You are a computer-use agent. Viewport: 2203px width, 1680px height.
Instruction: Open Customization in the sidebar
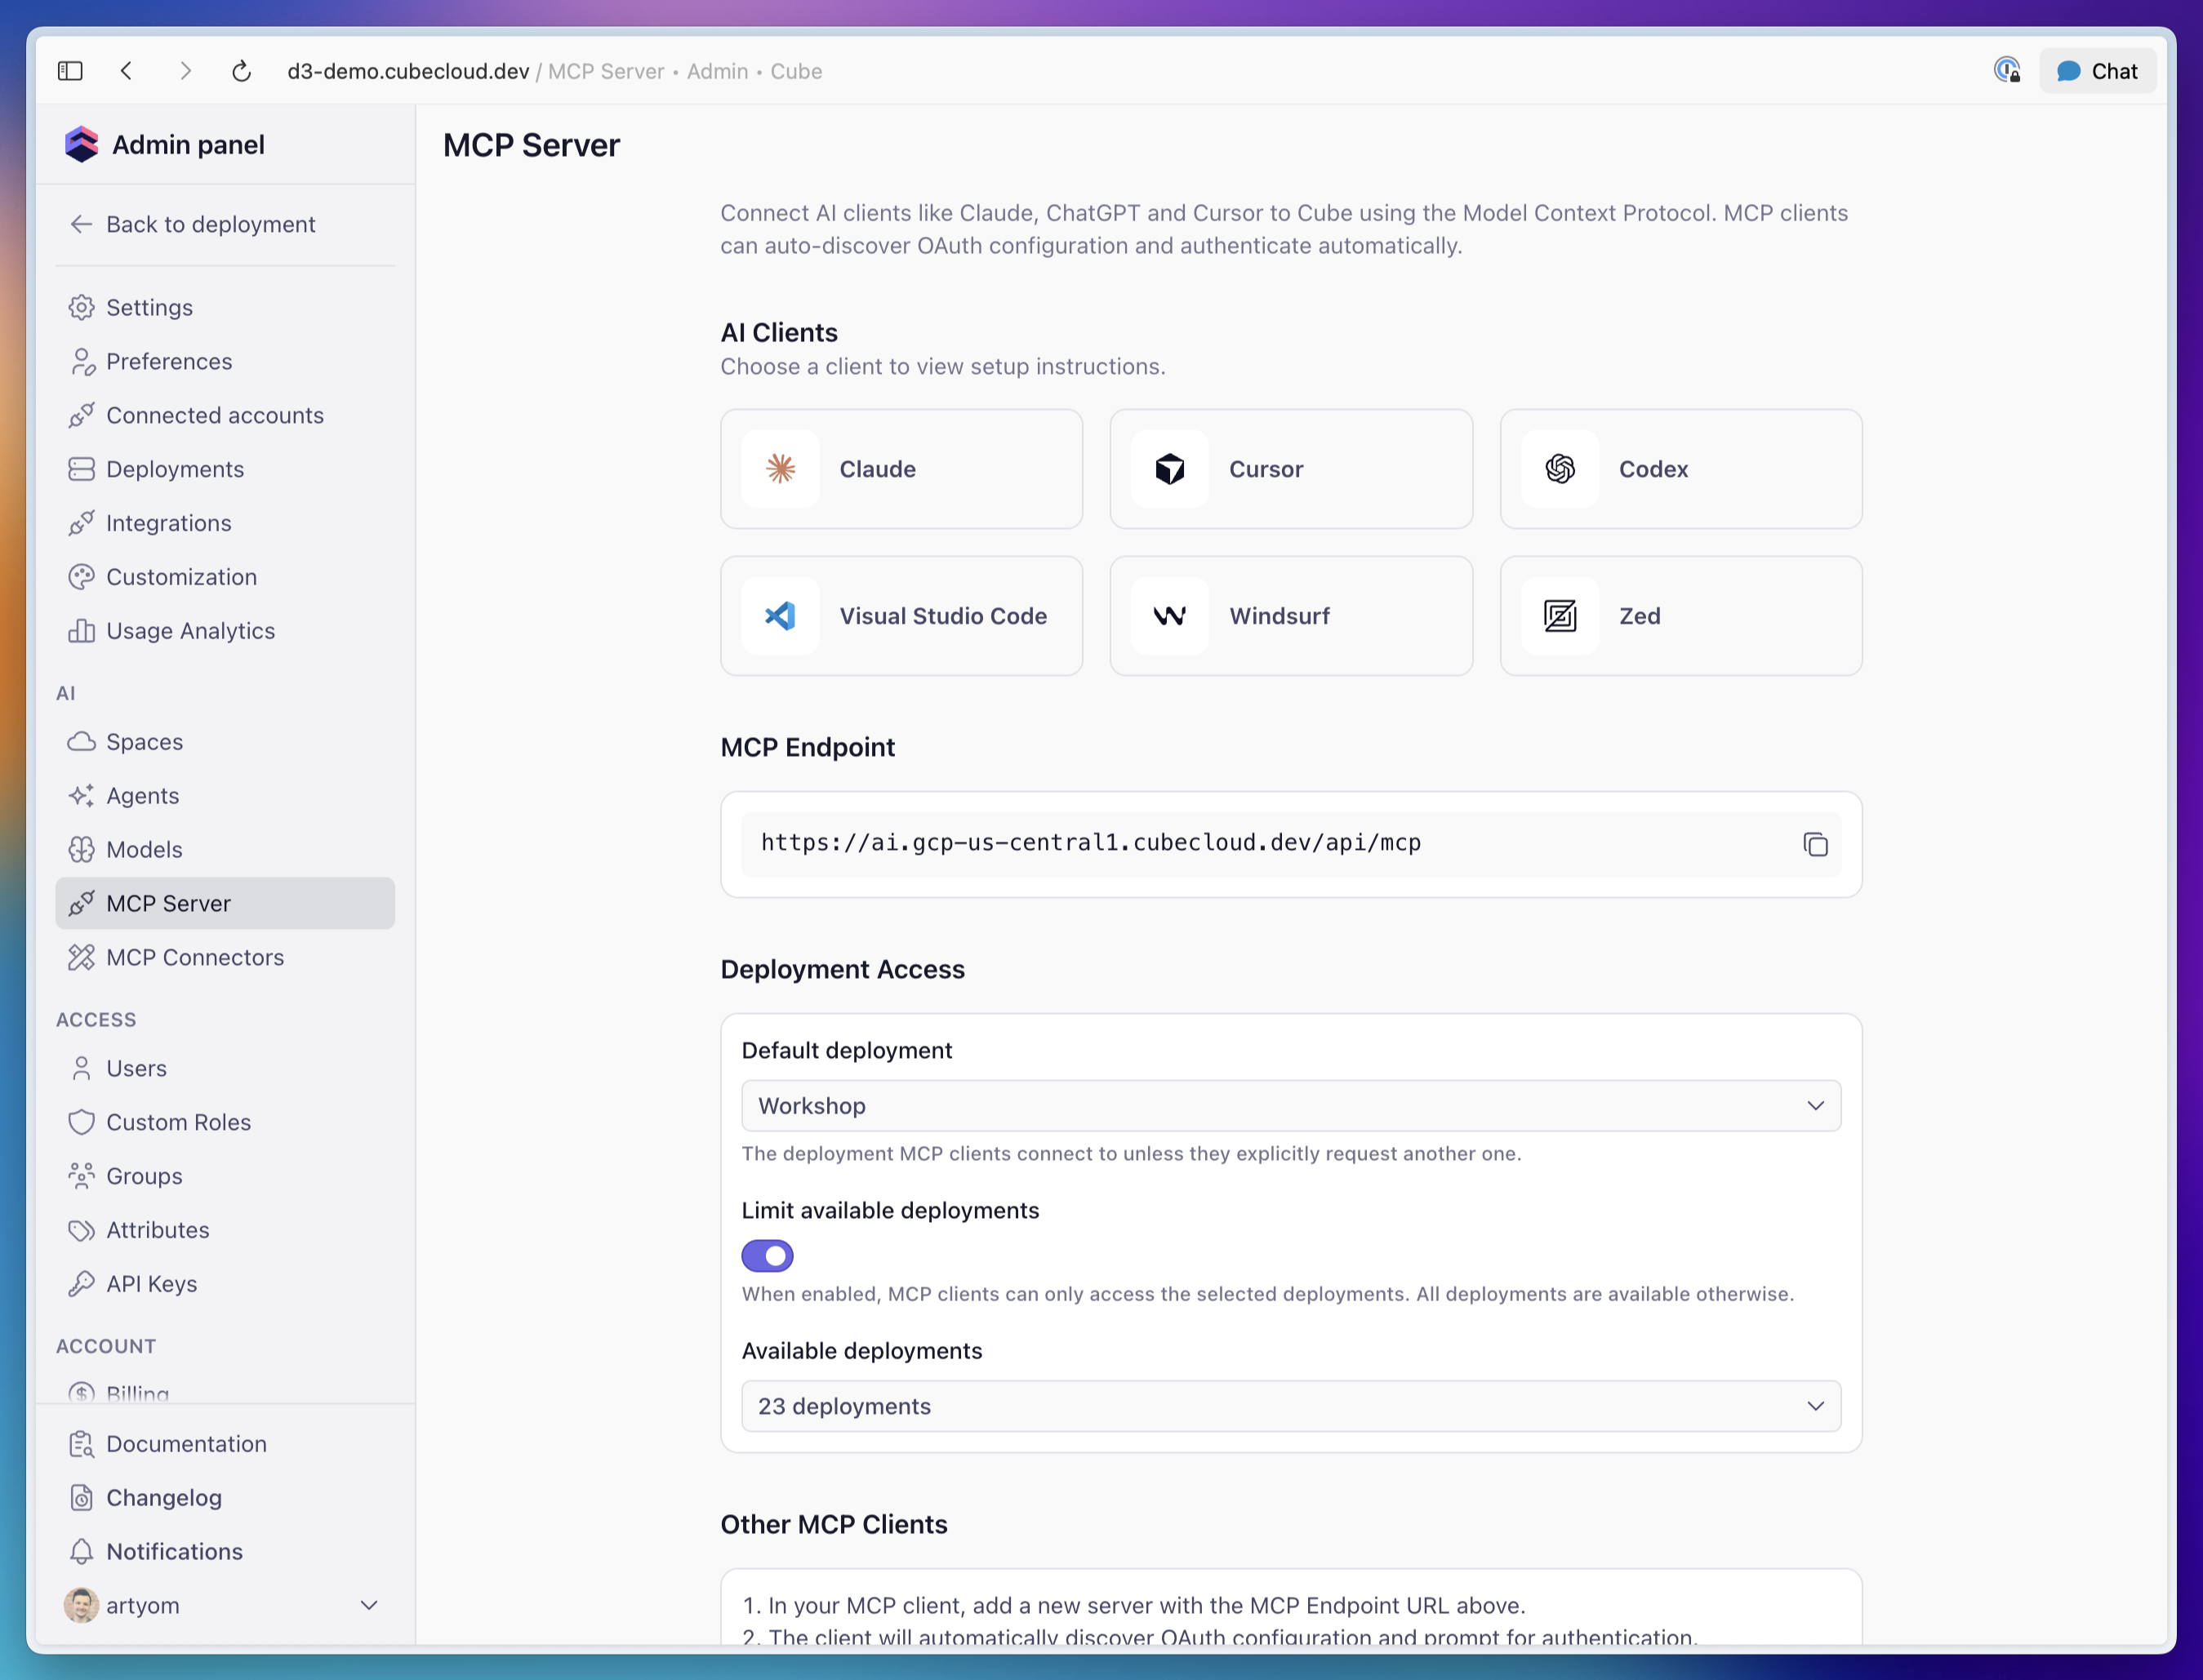click(x=225, y=577)
